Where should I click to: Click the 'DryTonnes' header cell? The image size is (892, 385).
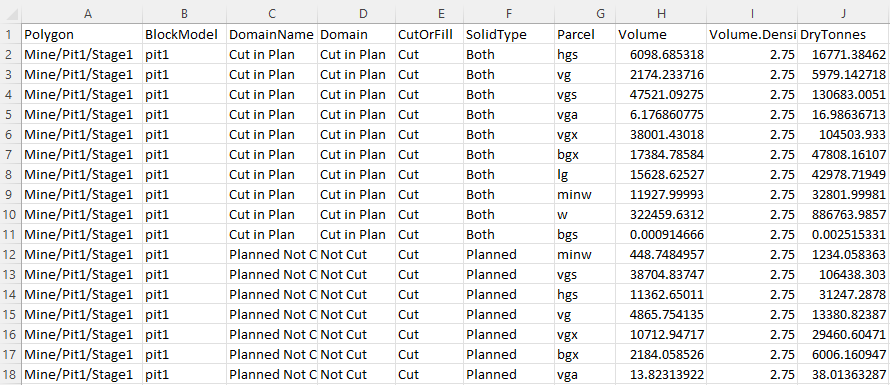(x=844, y=34)
